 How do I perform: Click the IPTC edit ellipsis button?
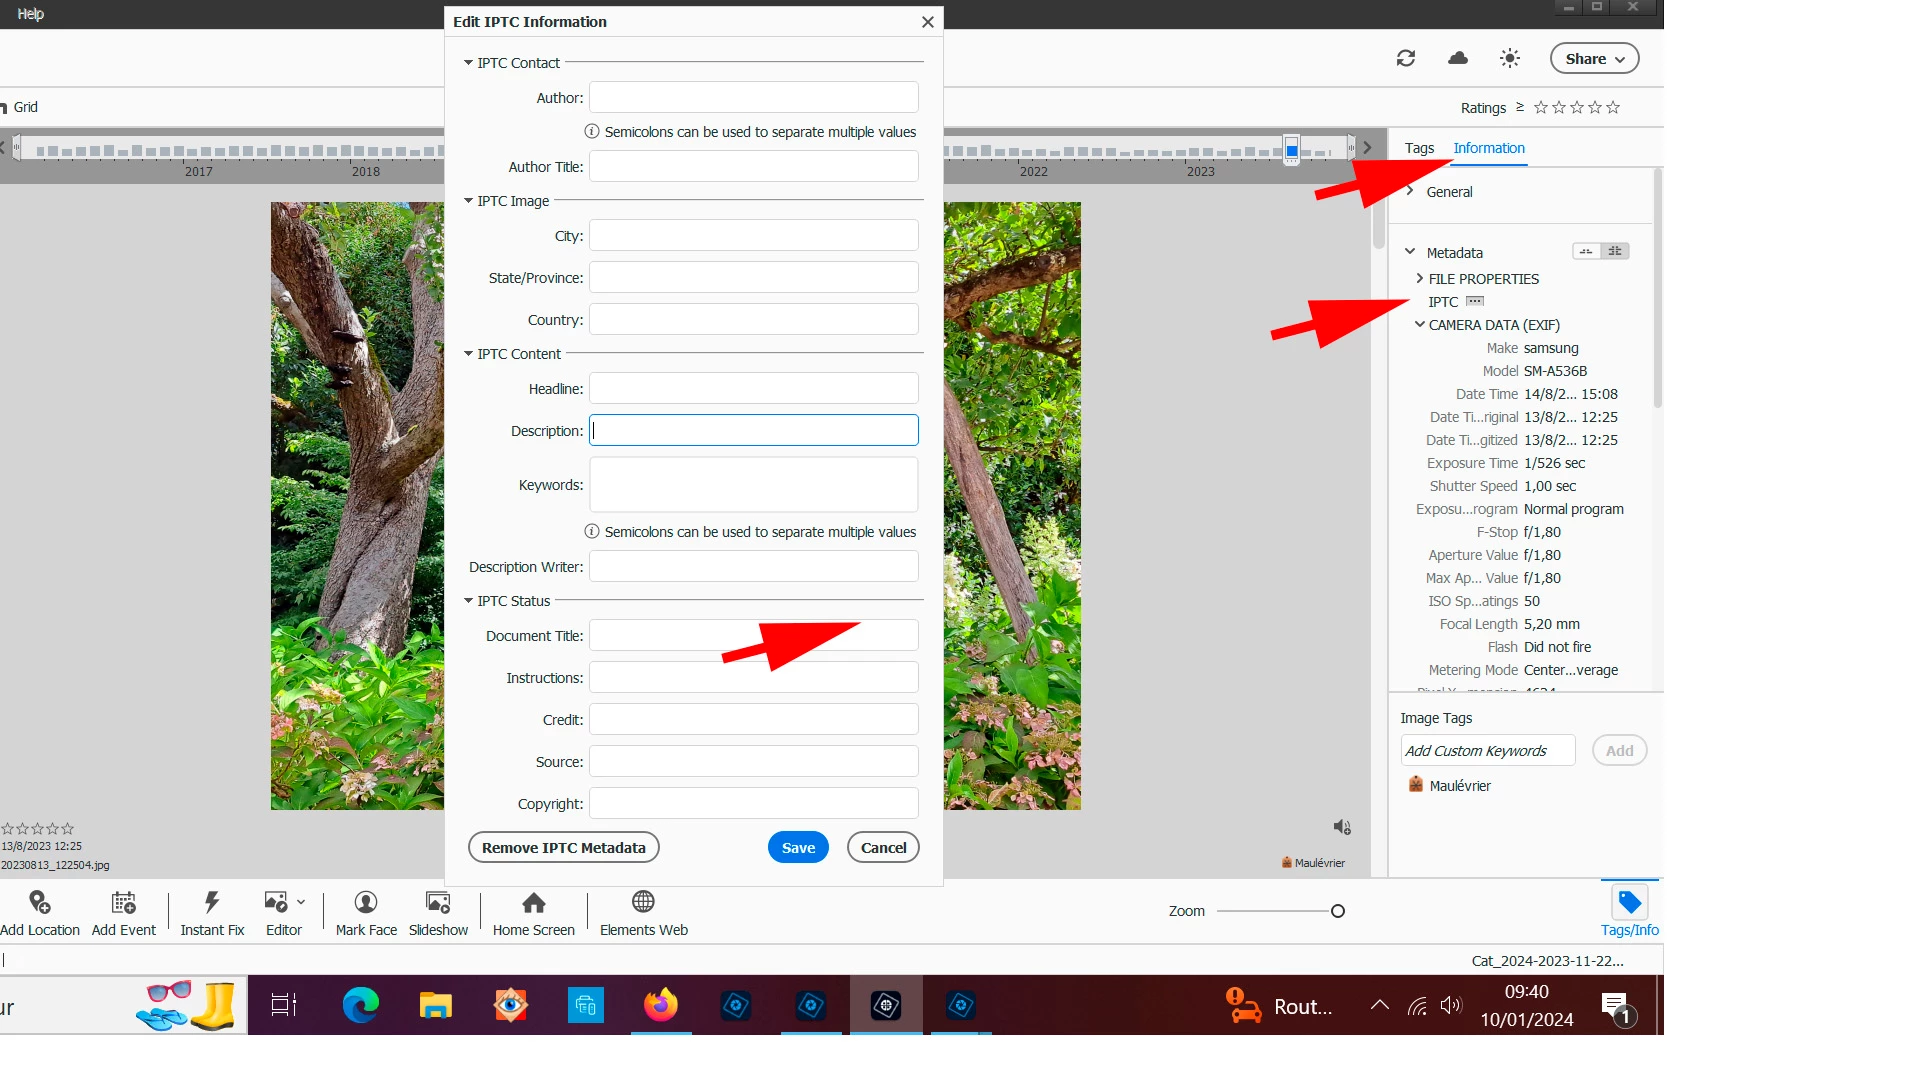coord(1475,301)
